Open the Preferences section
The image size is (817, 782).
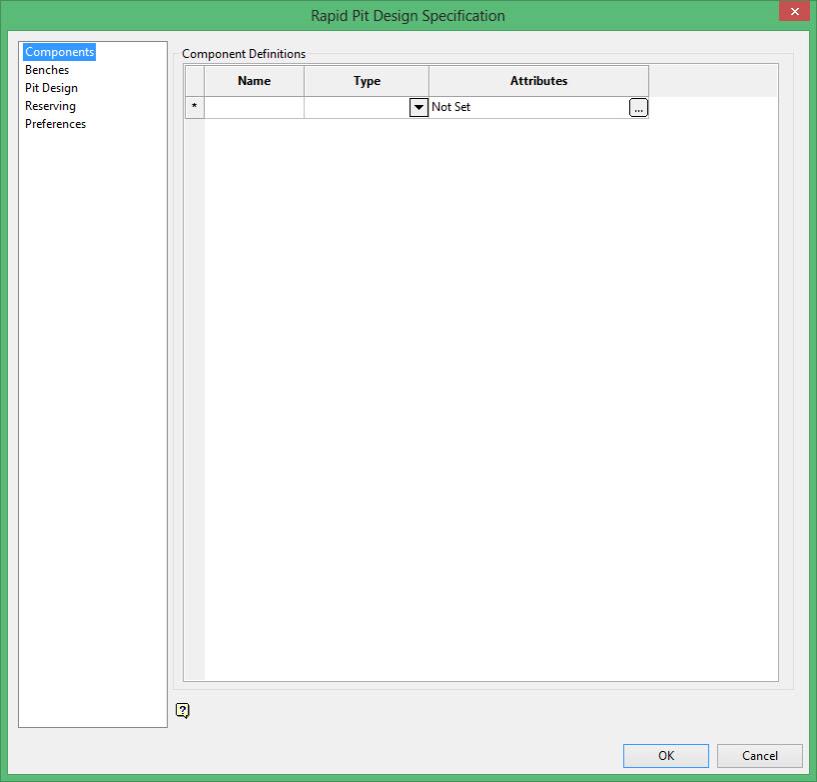(x=55, y=123)
